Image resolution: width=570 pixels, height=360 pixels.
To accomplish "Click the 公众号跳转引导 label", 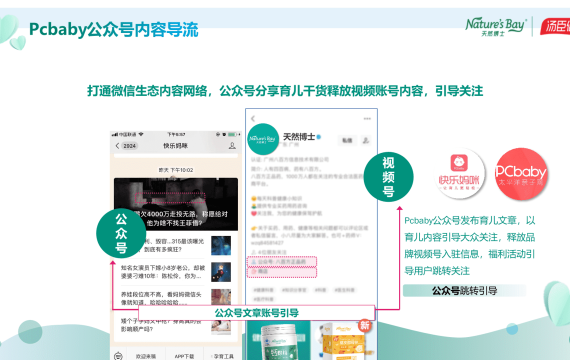I will (x=464, y=291).
